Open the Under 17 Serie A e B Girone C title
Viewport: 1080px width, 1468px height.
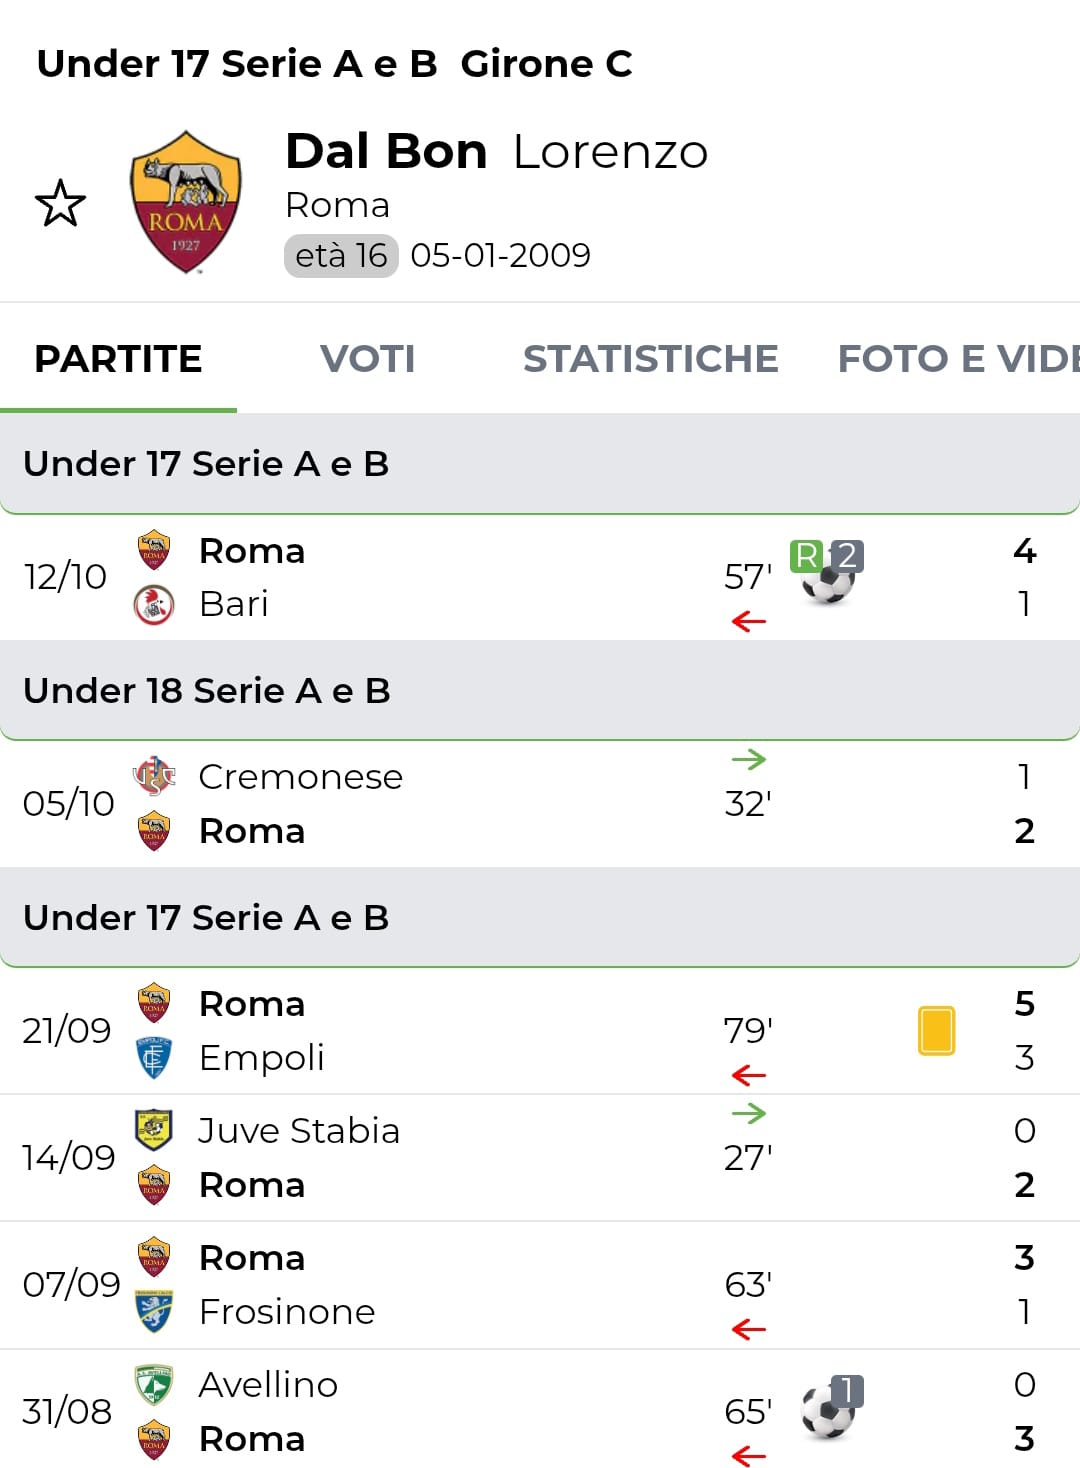[334, 64]
